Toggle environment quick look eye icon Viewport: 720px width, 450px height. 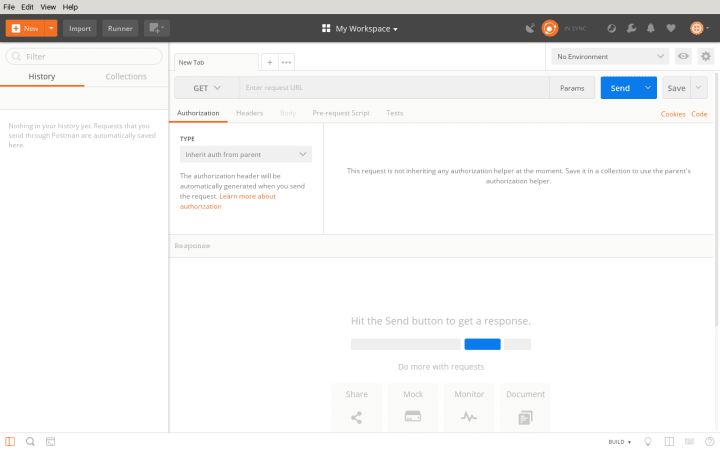(x=683, y=56)
